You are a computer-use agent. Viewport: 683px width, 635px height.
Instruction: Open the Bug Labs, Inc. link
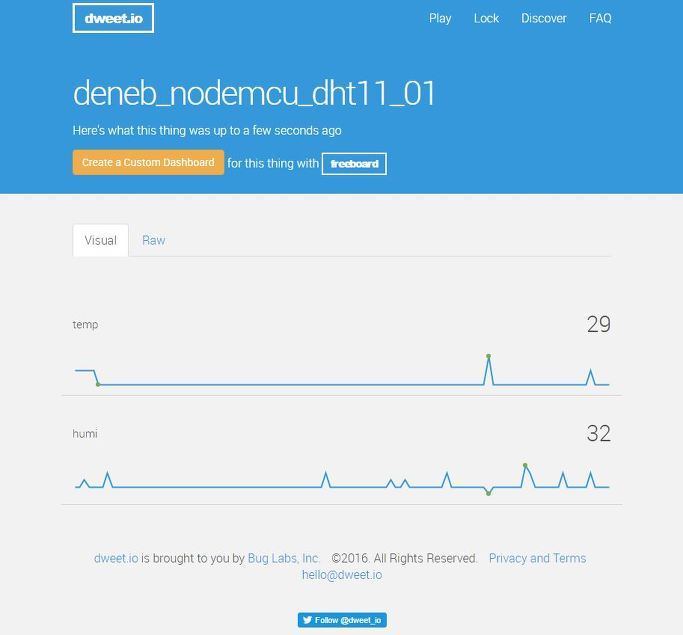(x=284, y=558)
